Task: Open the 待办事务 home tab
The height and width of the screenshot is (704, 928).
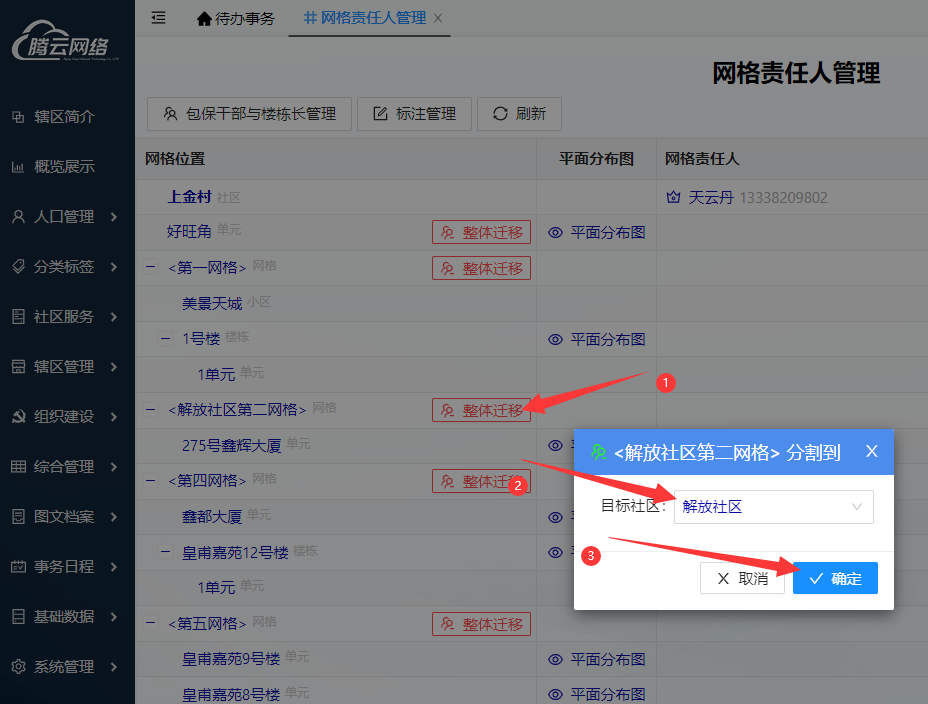Action: [x=236, y=19]
